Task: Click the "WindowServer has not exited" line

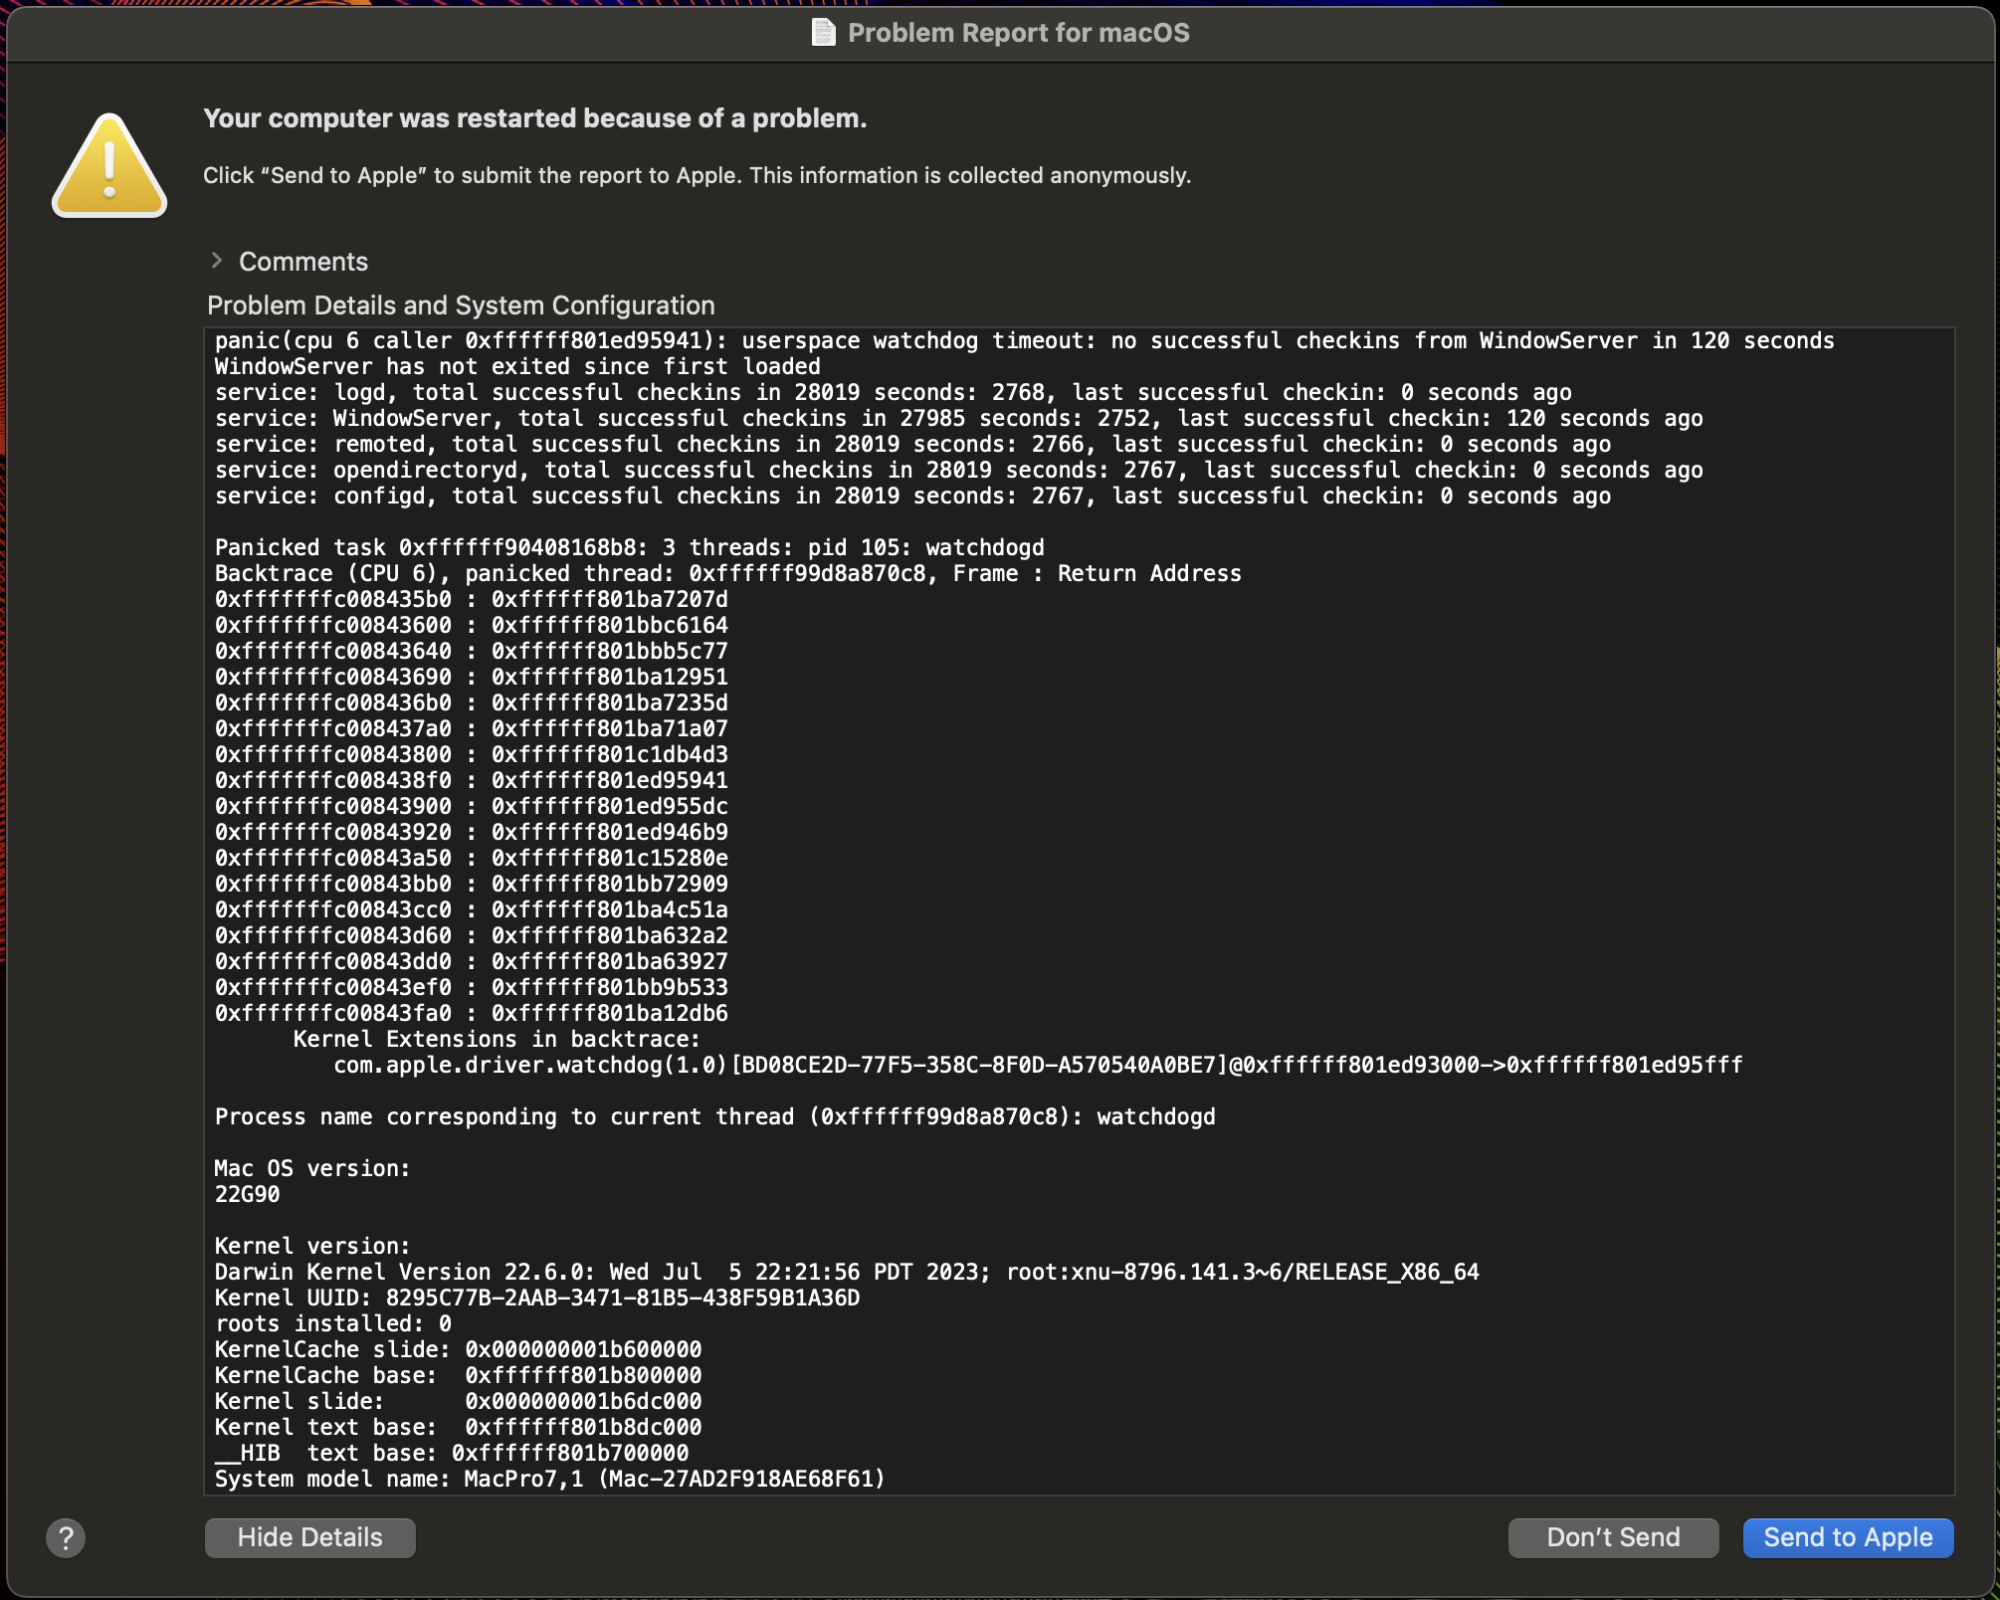Action: (x=517, y=367)
